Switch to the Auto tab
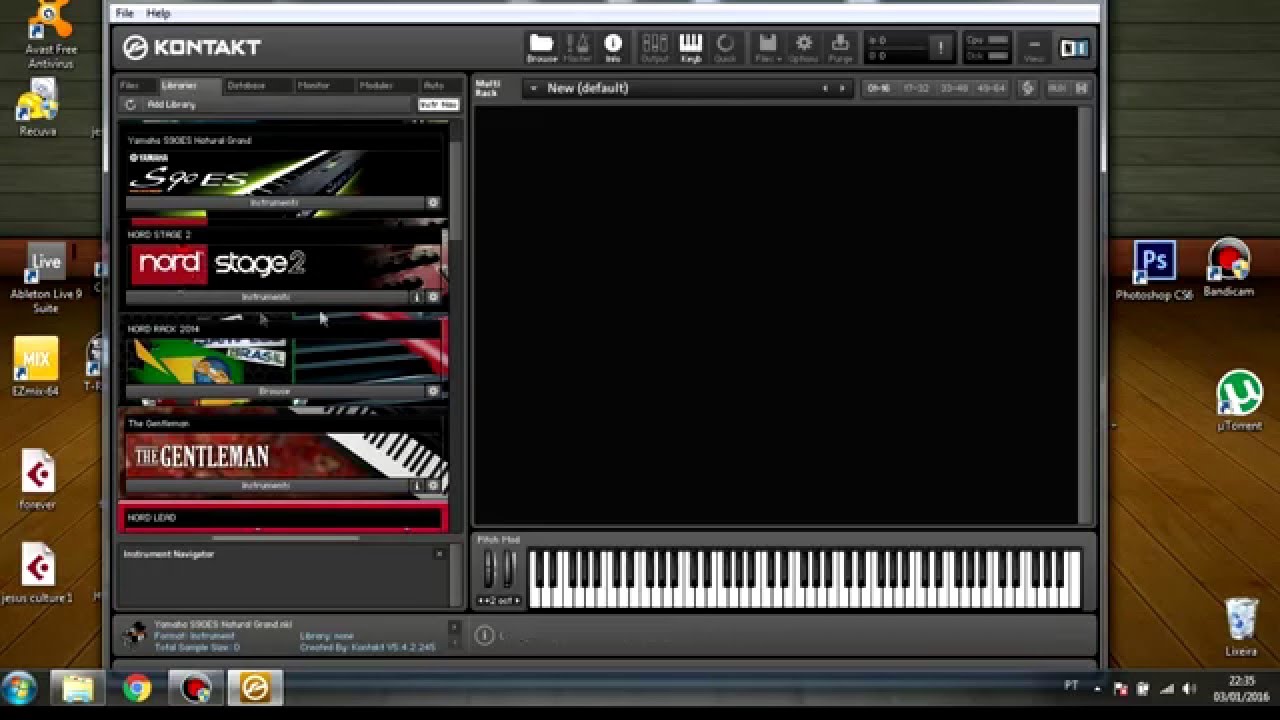This screenshot has width=1280, height=720. pos(439,86)
